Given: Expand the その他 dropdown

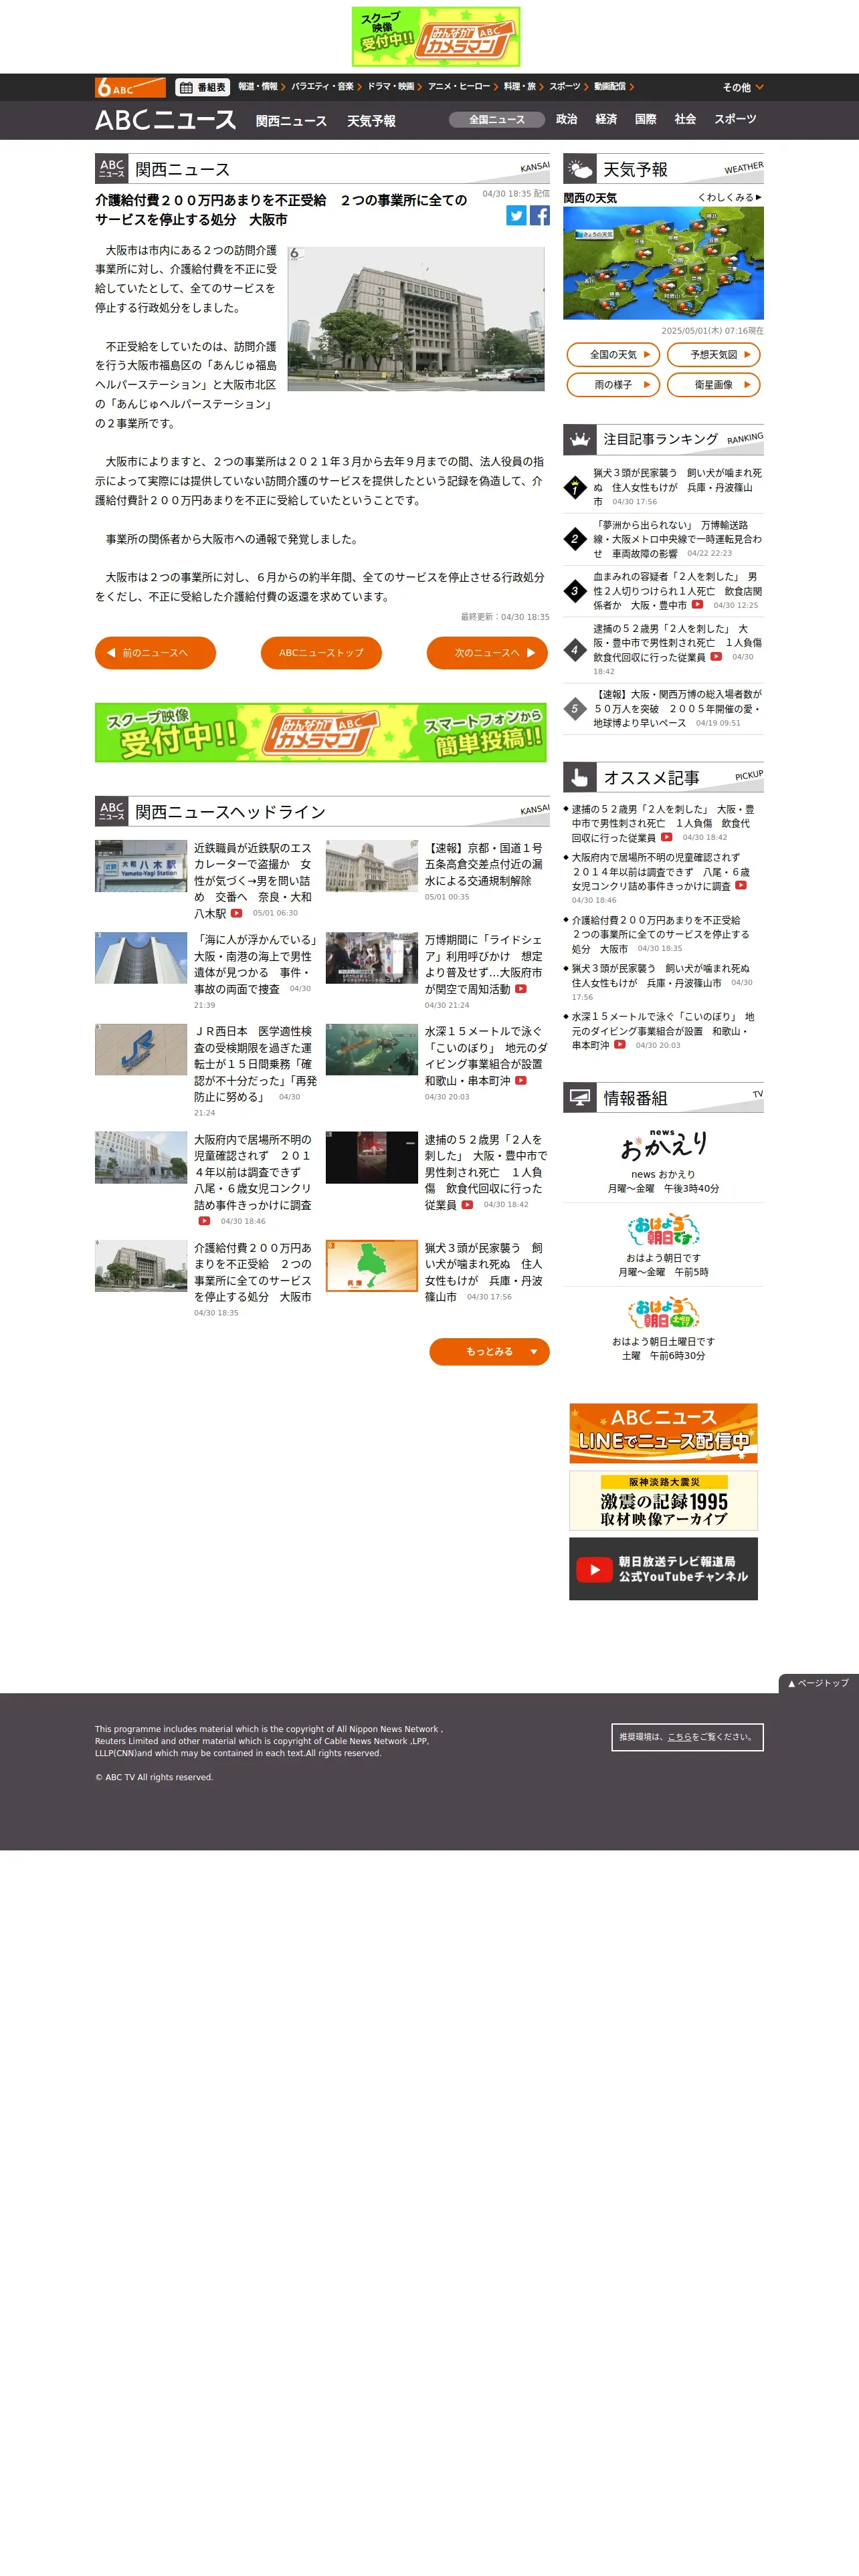Looking at the screenshot, I should click(743, 88).
